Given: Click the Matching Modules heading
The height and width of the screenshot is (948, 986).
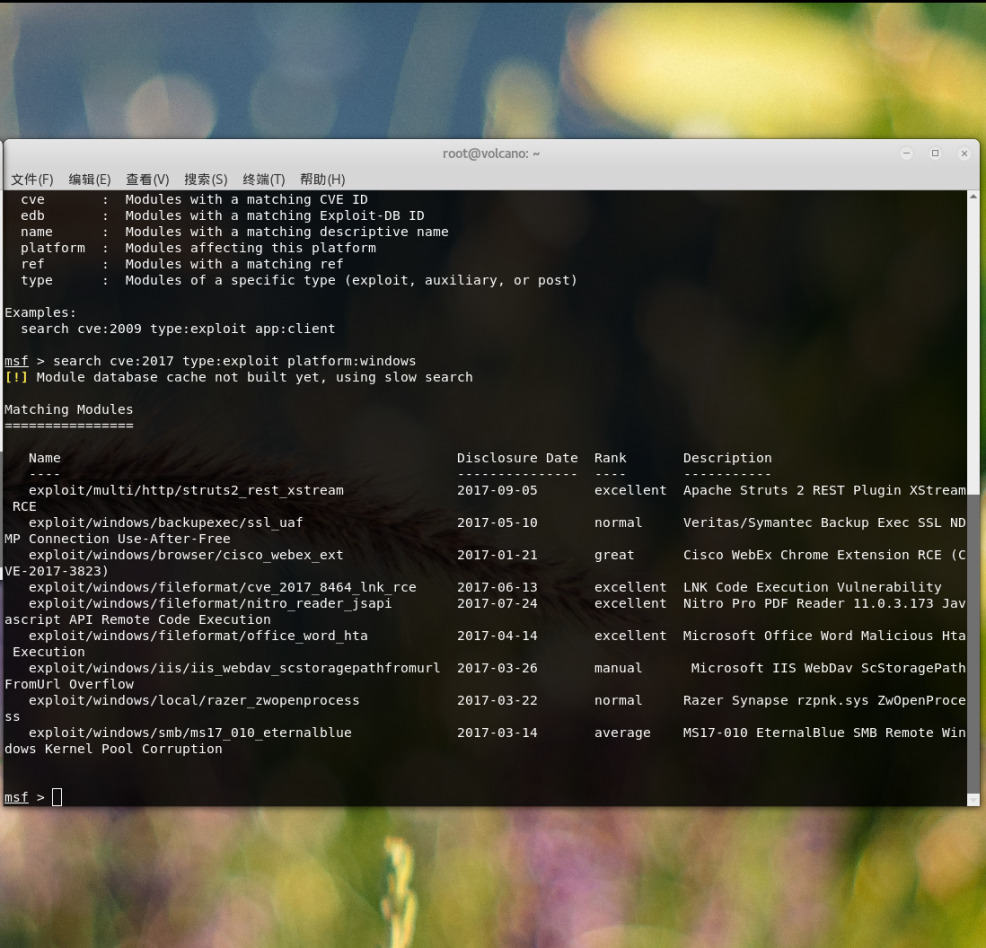Looking at the screenshot, I should click(x=69, y=410).
